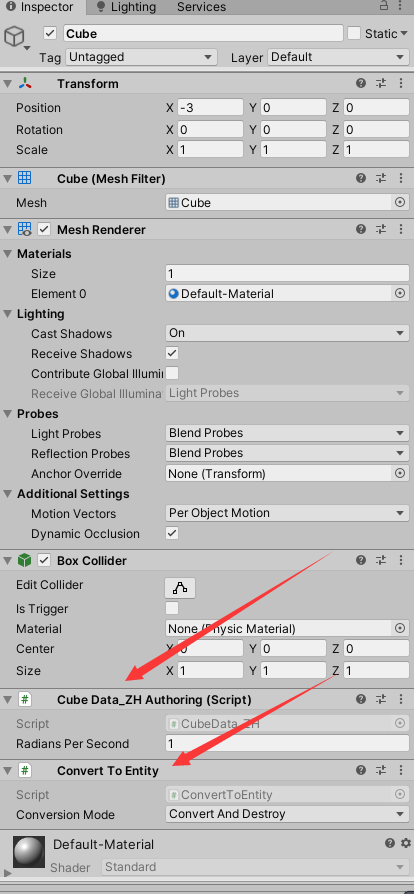Open Default-Material gear settings icon

tap(405, 843)
